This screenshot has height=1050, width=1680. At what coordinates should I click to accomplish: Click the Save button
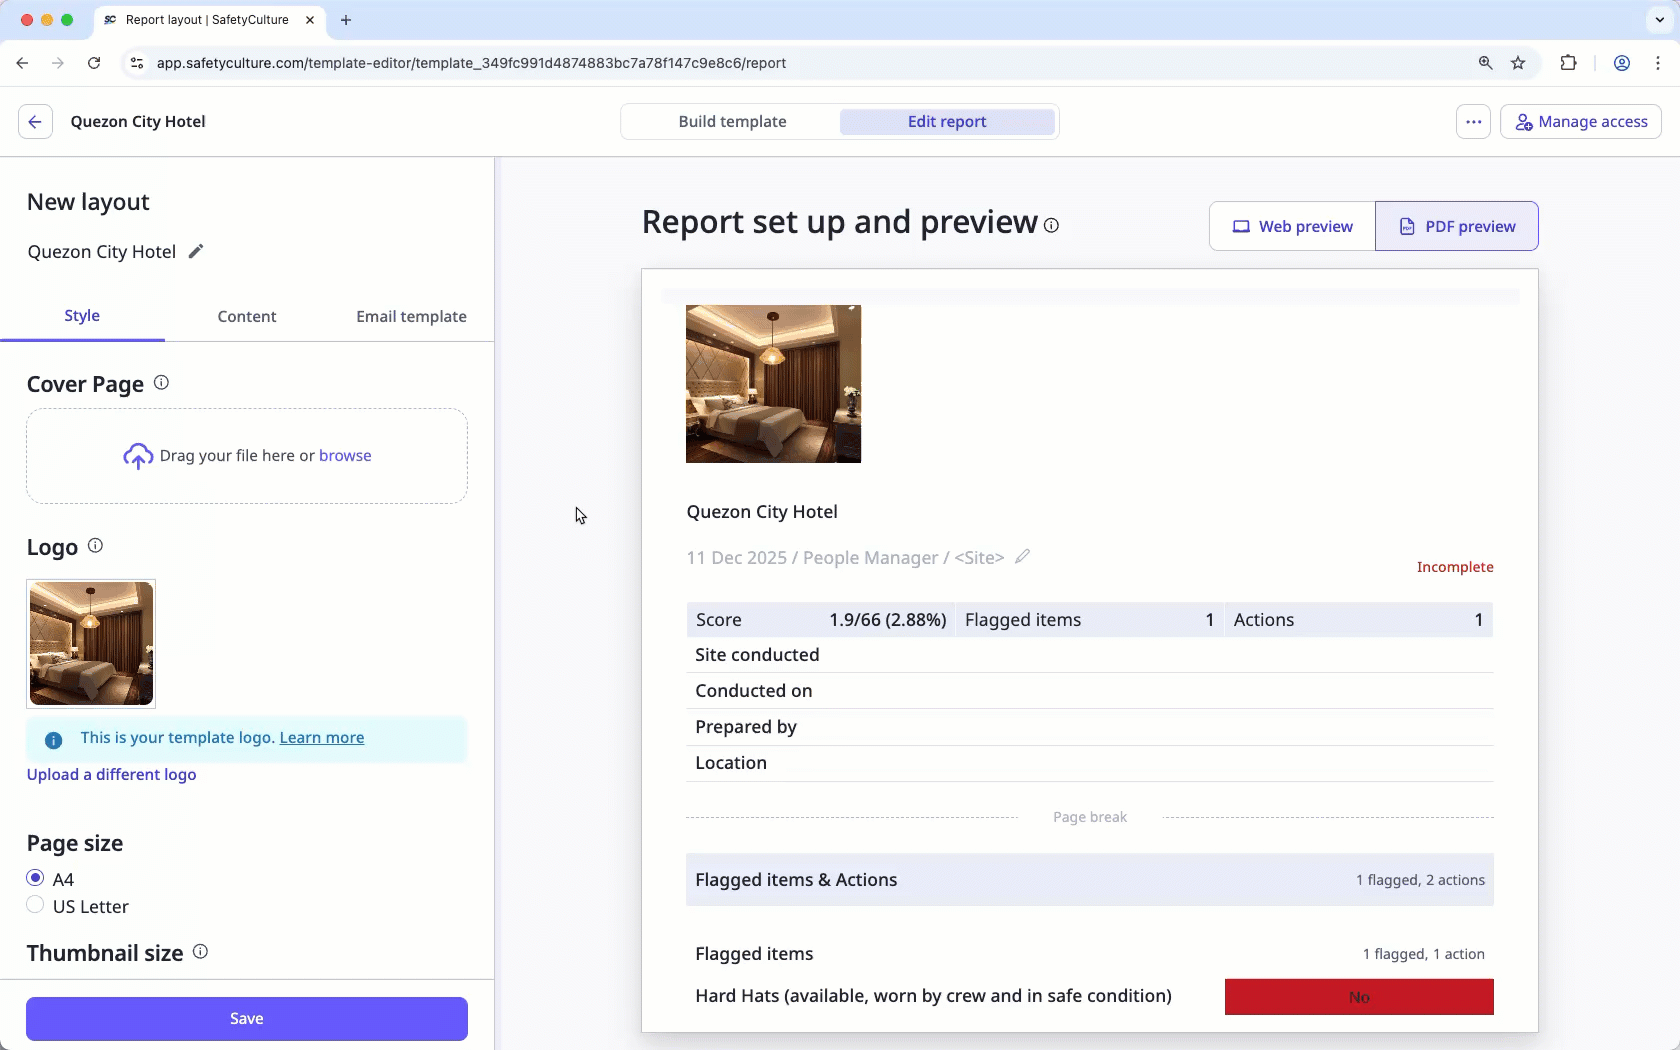click(247, 1019)
